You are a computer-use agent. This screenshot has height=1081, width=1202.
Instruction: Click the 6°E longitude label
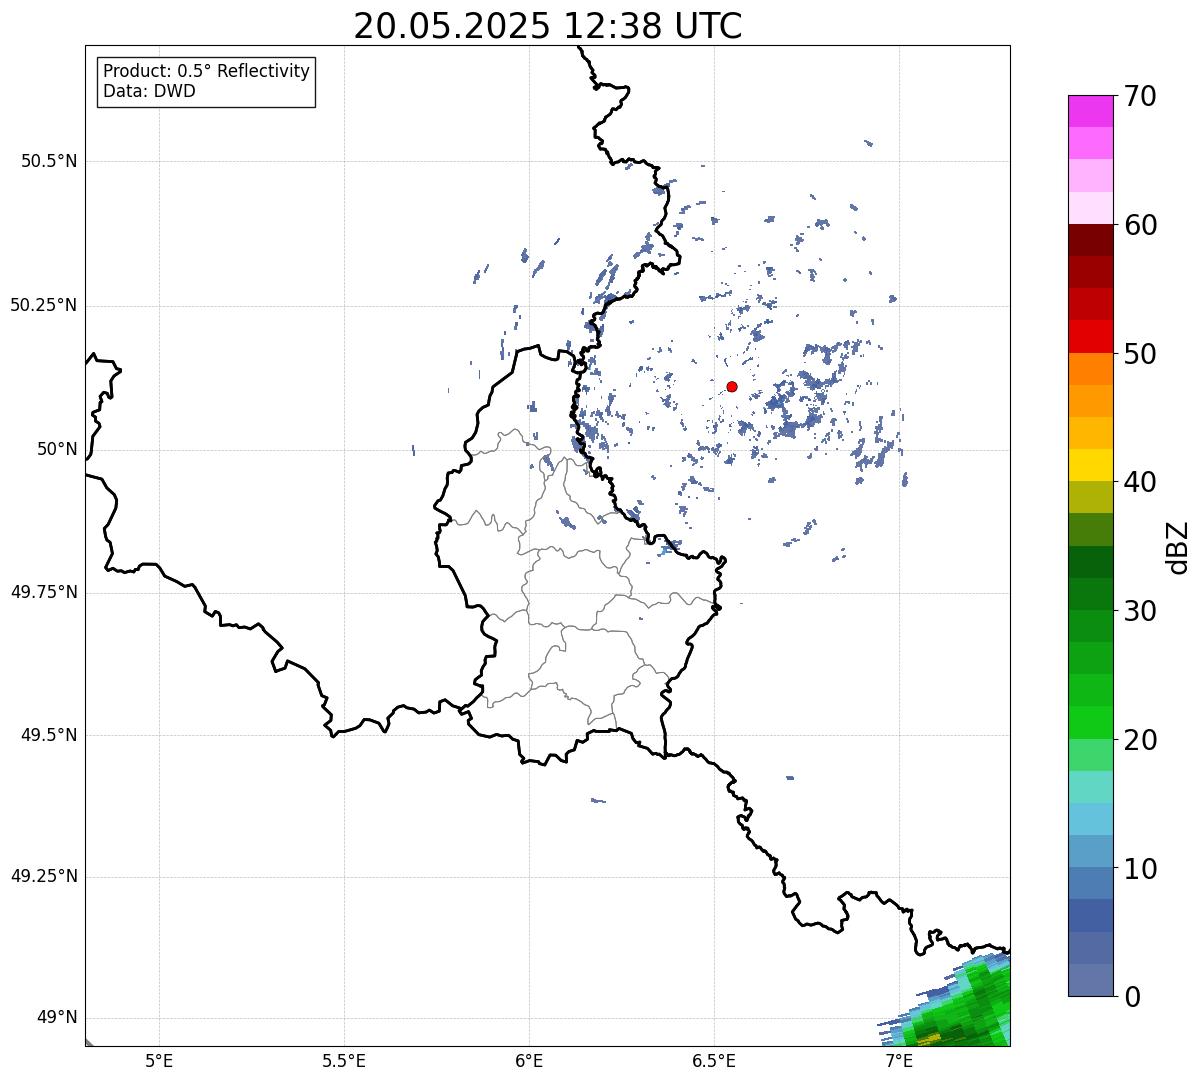pos(529,1060)
